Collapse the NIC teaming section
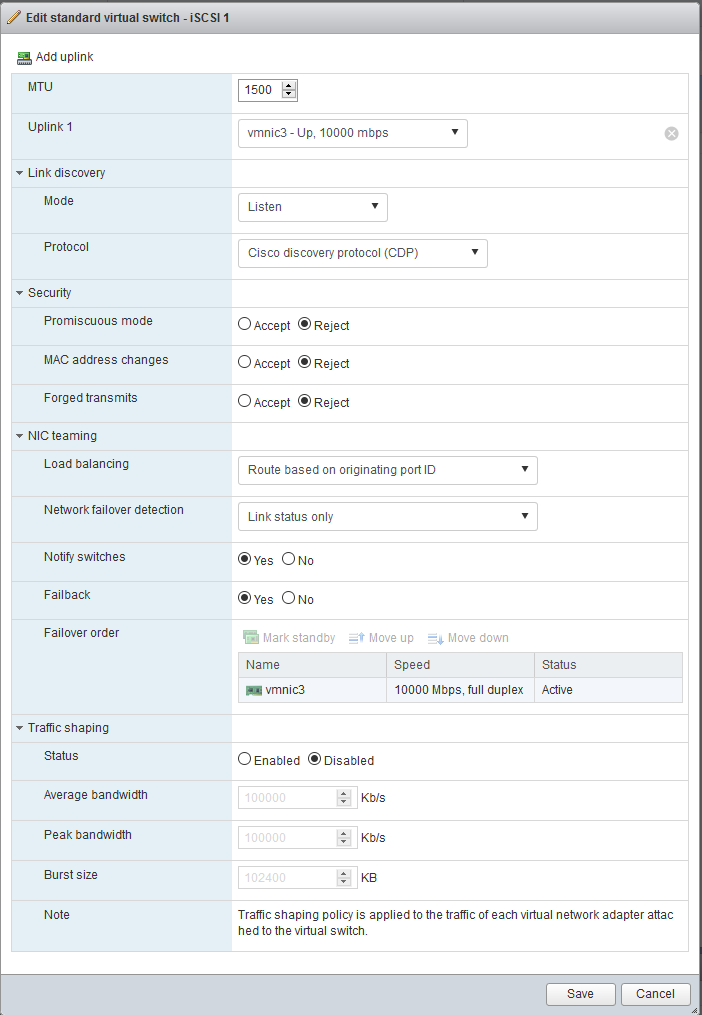 click(x=19, y=436)
